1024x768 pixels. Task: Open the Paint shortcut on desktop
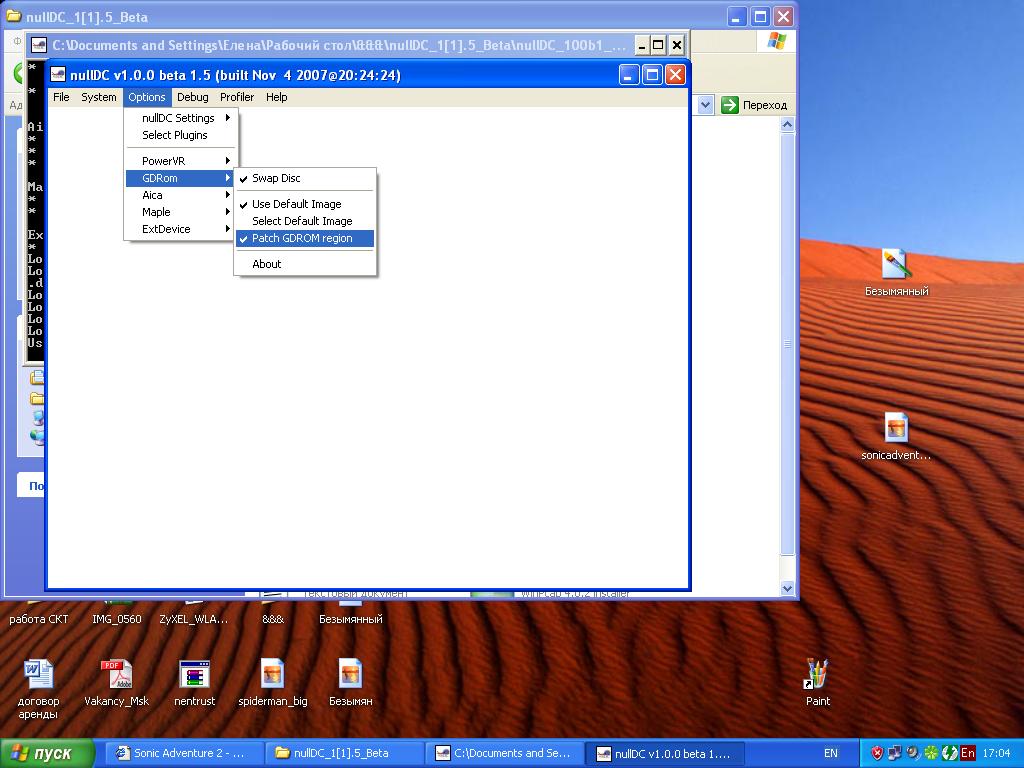[817, 675]
